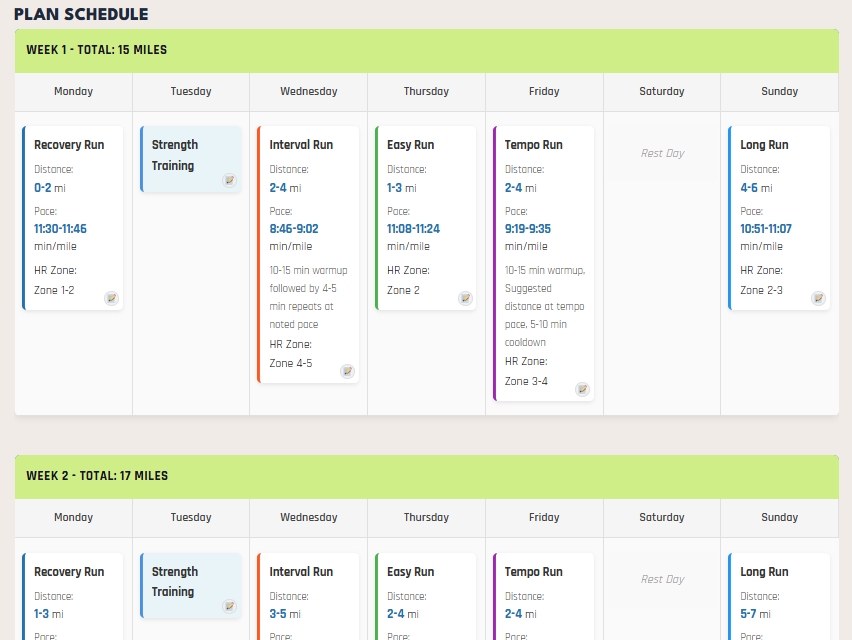Click Week 2 Saturday Rest Day
Image resolution: width=852 pixels, height=640 pixels.
pyautogui.click(x=662, y=579)
